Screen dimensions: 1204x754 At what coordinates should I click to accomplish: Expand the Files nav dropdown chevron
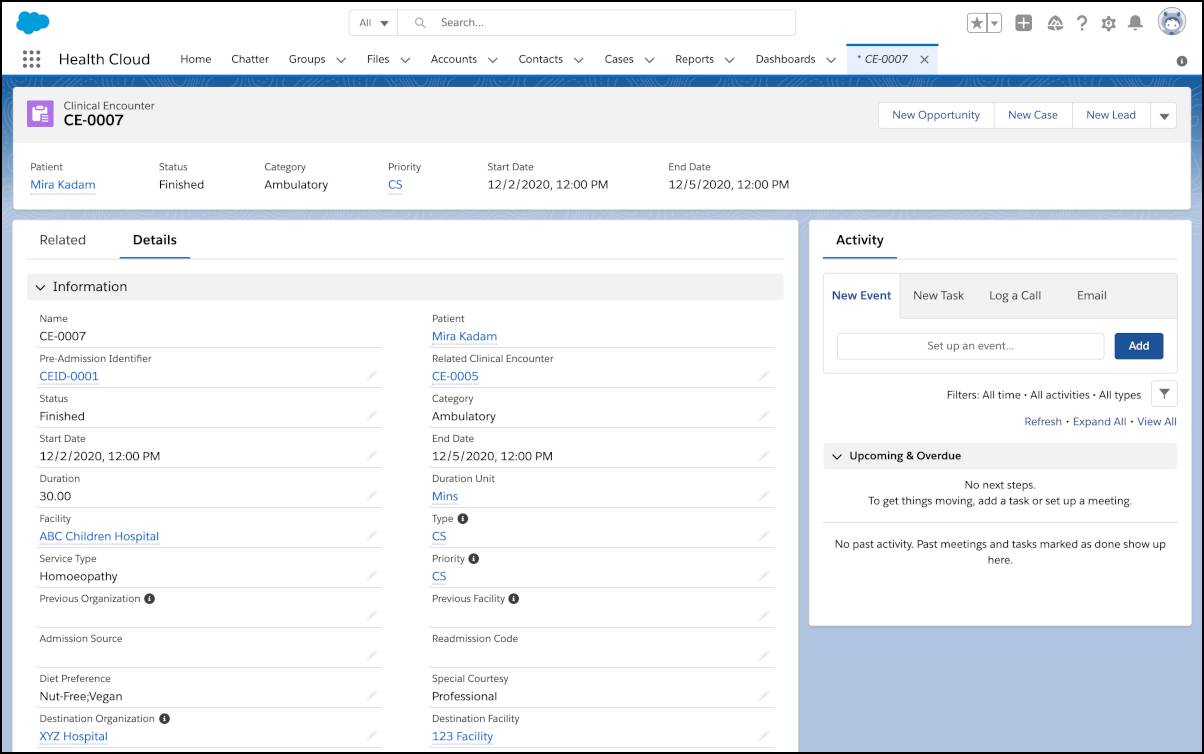[405, 60]
